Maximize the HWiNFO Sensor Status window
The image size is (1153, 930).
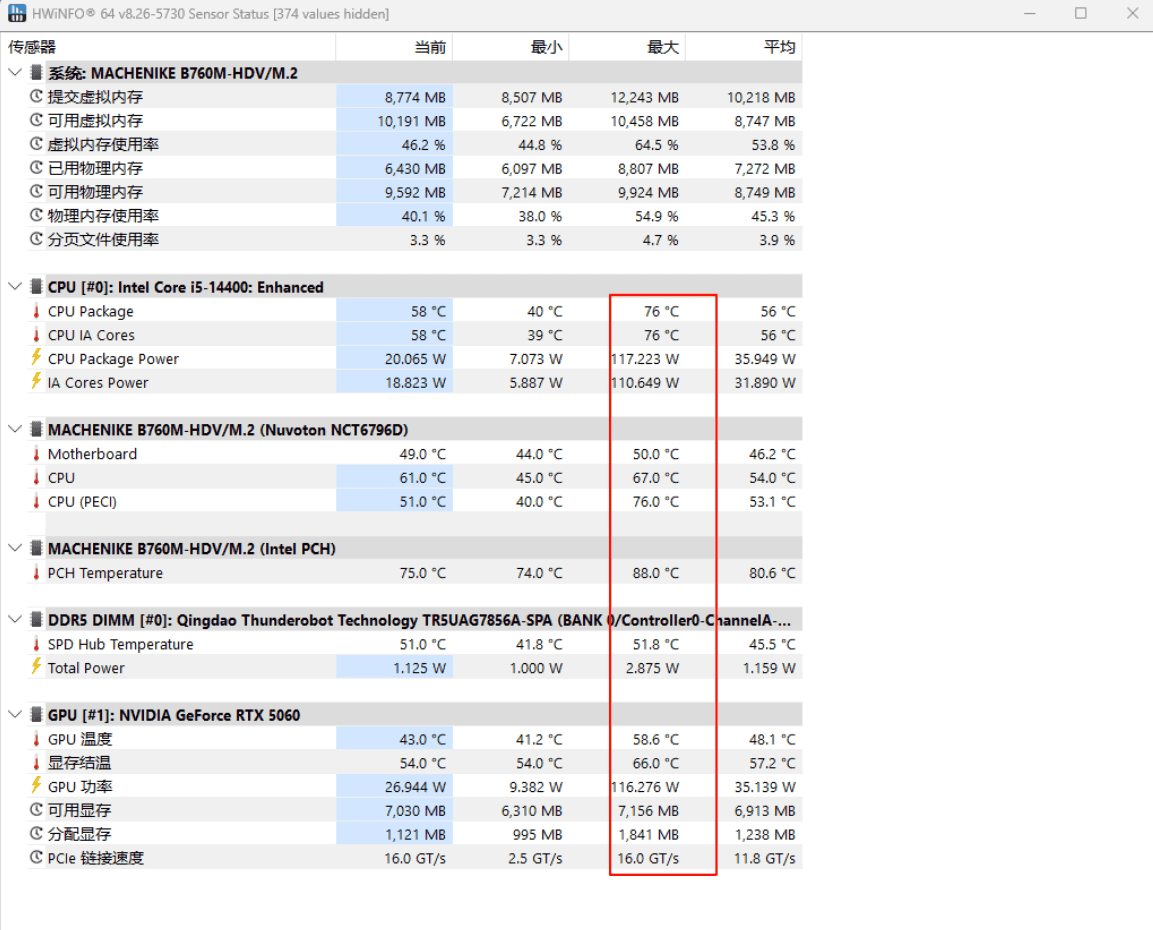point(1080,13)
